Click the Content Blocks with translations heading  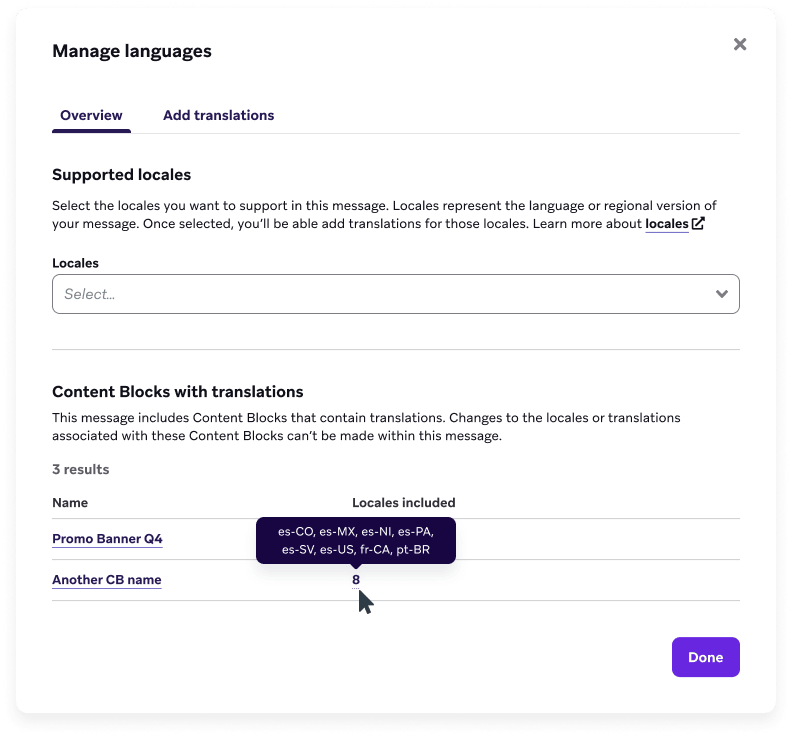pos(177,392)
